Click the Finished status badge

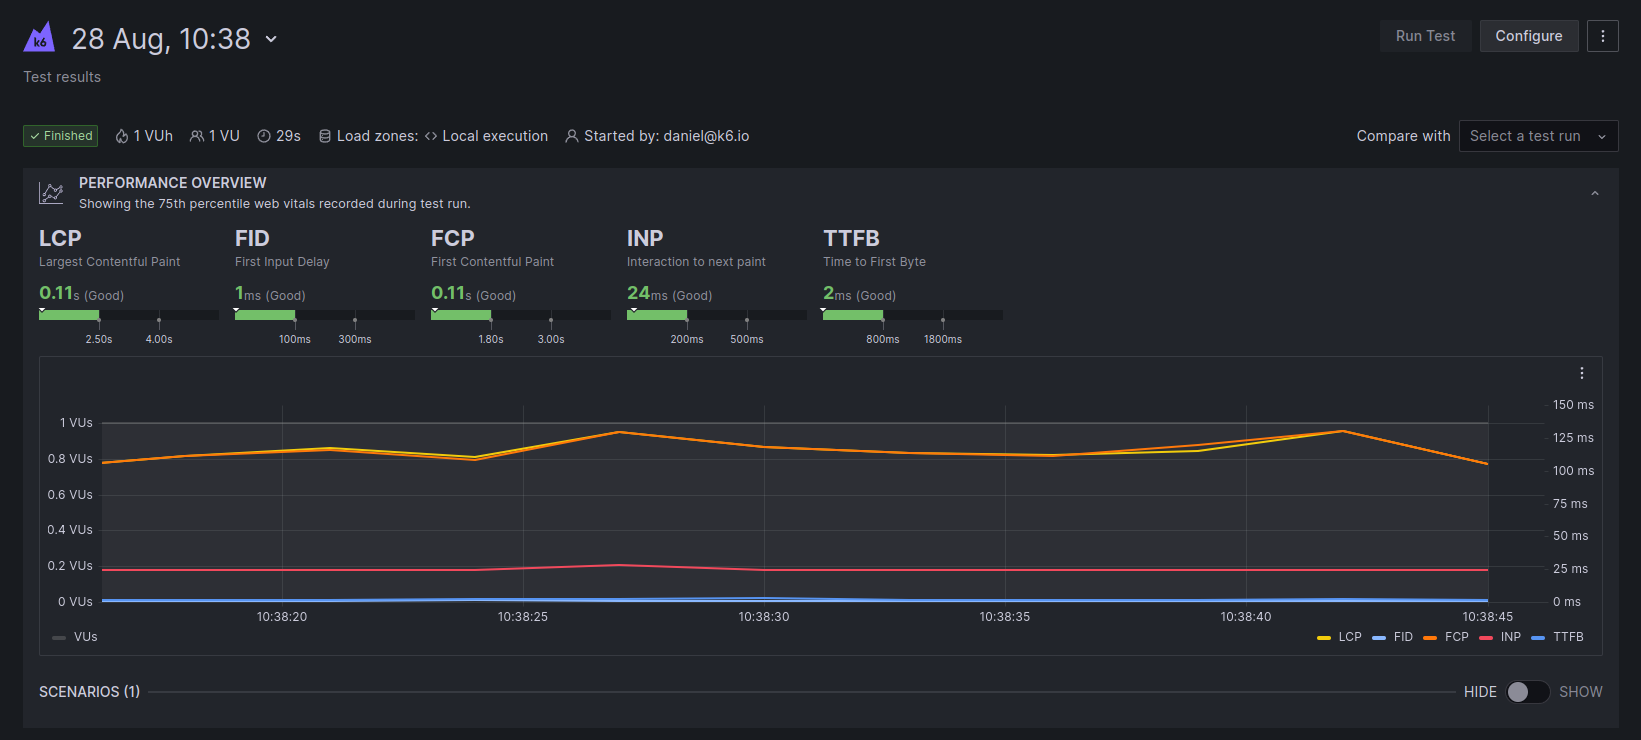pos(60,136)
